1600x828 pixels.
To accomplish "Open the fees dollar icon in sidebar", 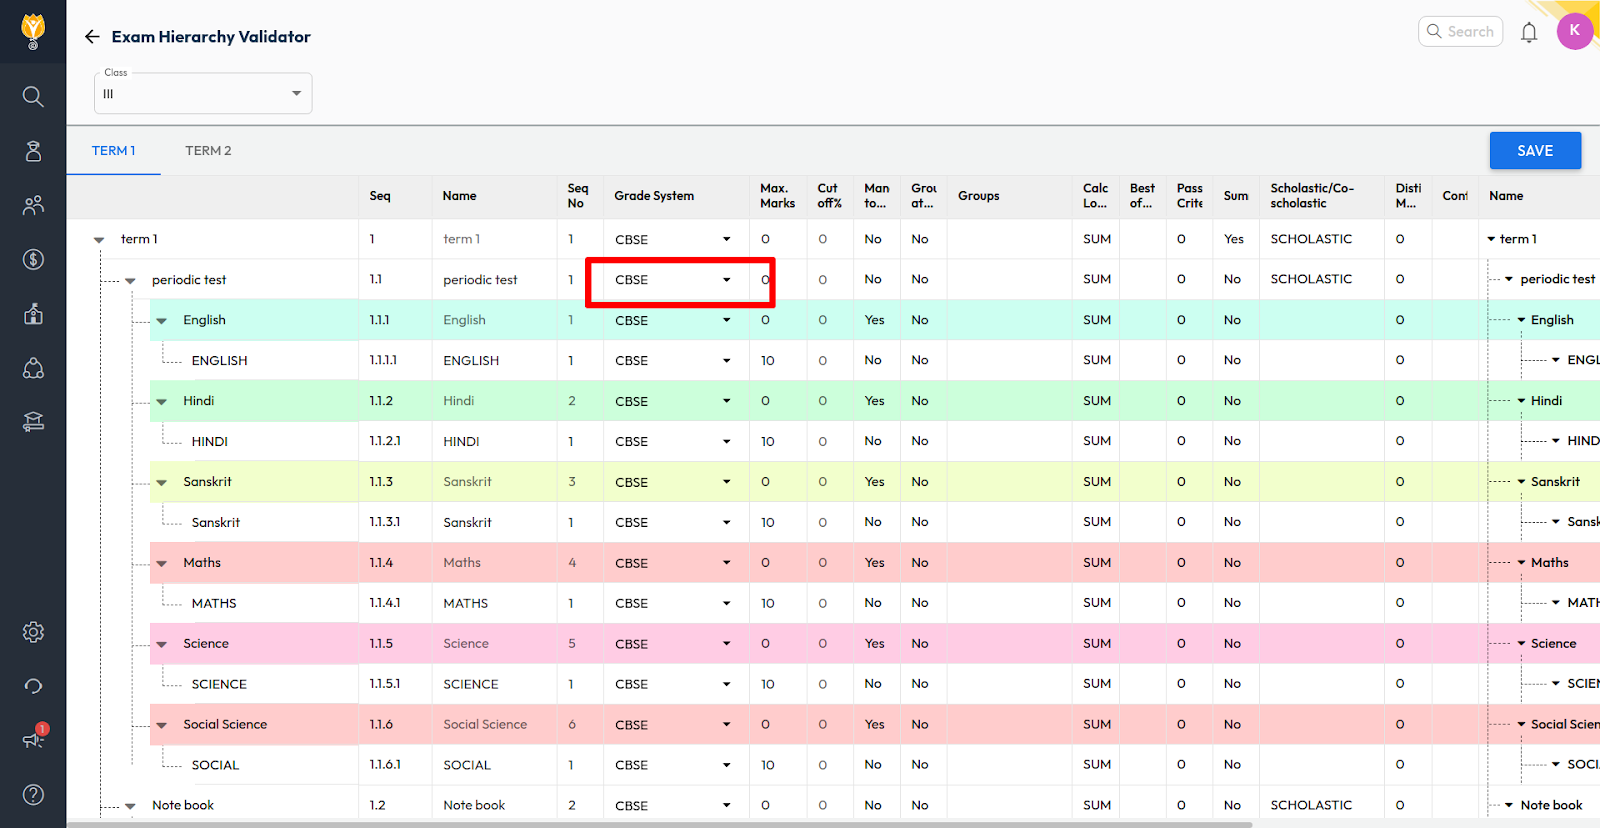I will coord(33,260).
